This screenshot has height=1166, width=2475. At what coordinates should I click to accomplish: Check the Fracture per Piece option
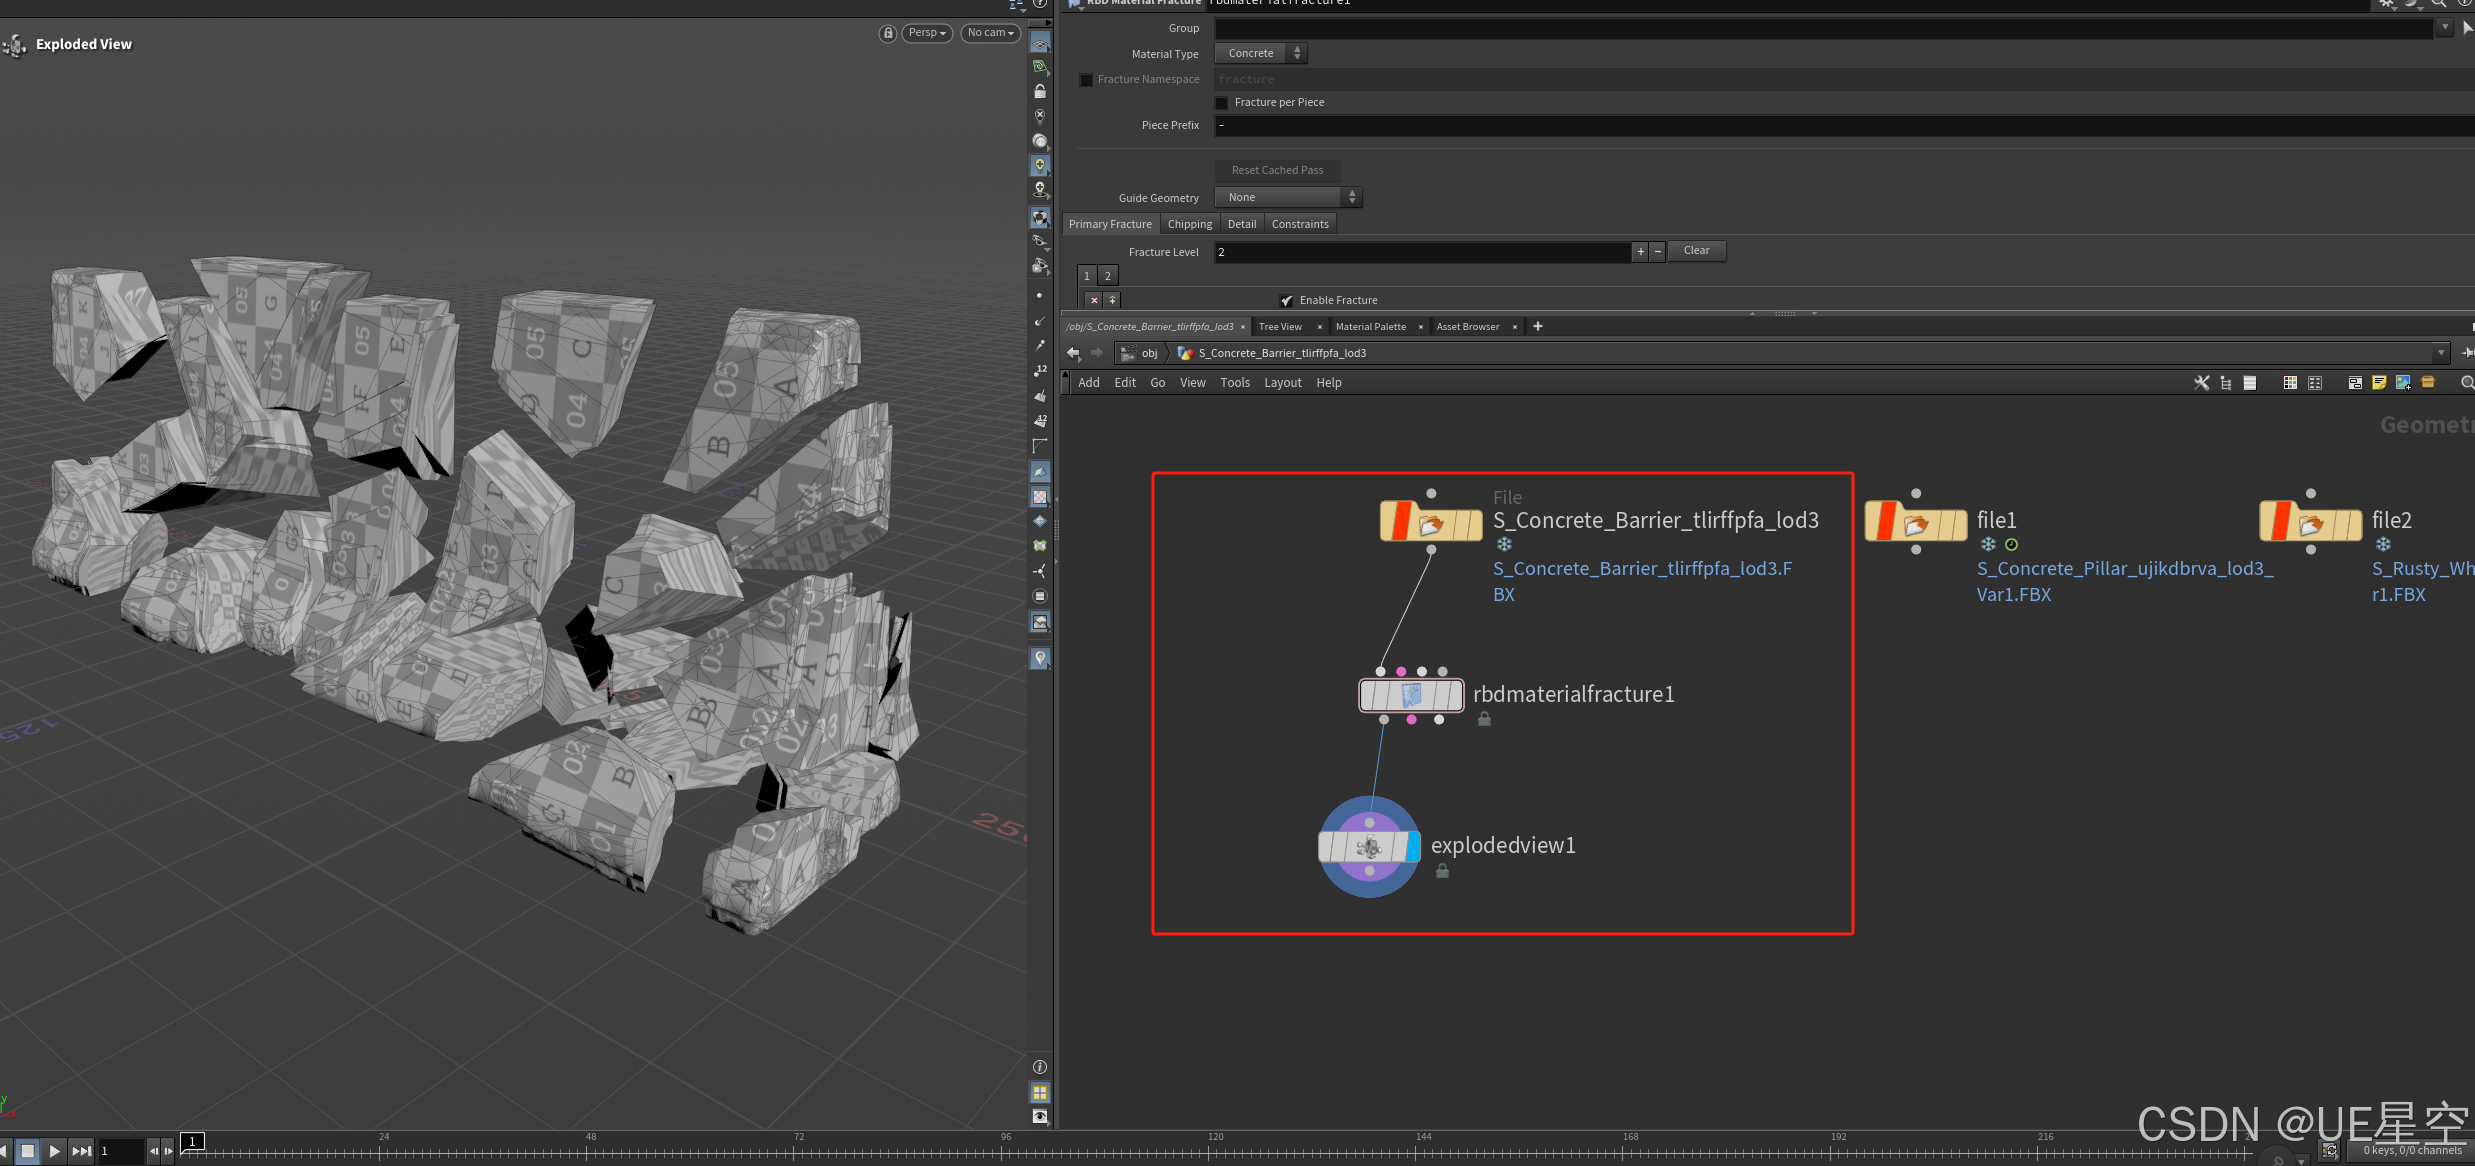click(x=1222, y=103)
